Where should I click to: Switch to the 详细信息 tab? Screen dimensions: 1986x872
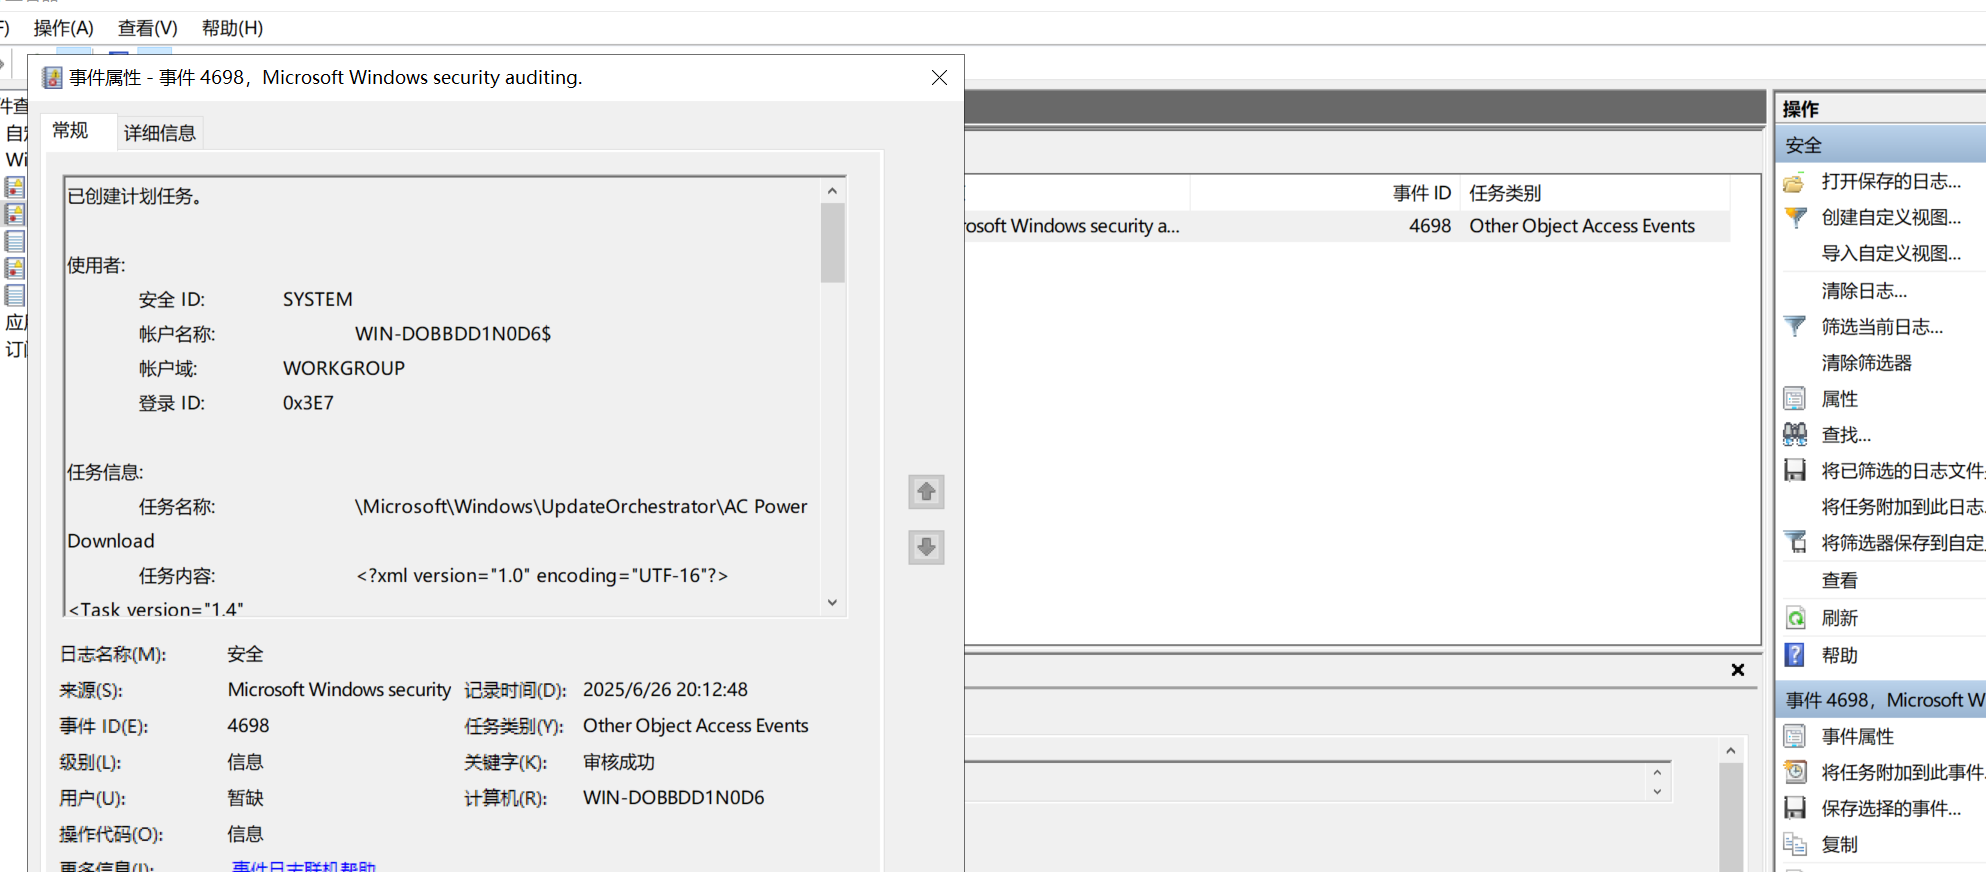(159, 133)
